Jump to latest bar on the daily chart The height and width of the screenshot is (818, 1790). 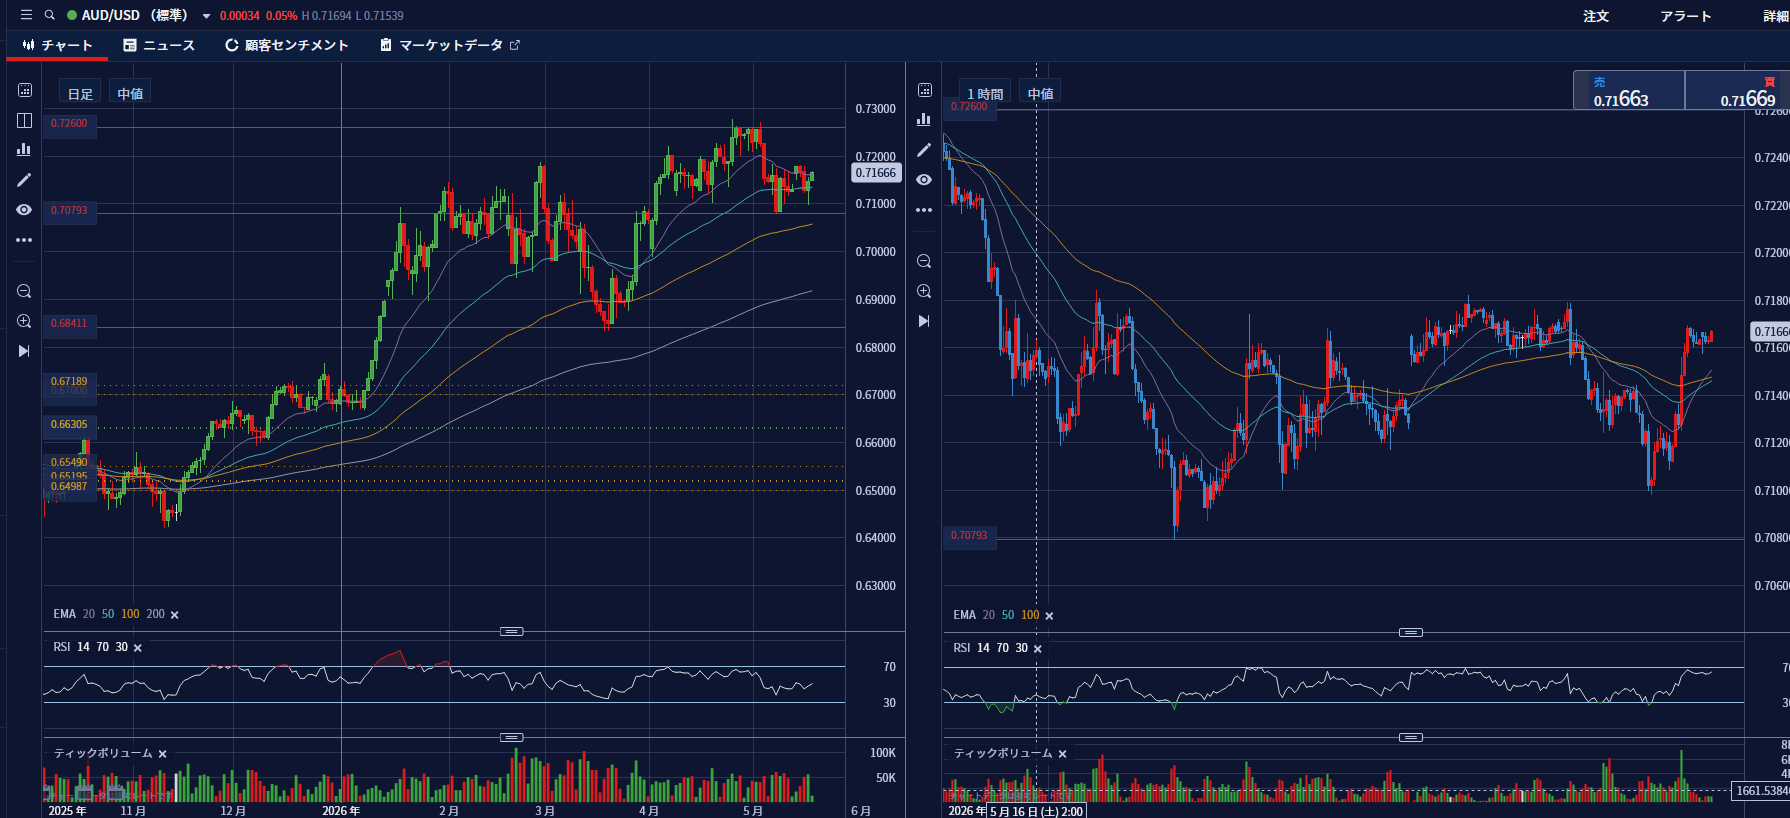[x=24, y=351]
